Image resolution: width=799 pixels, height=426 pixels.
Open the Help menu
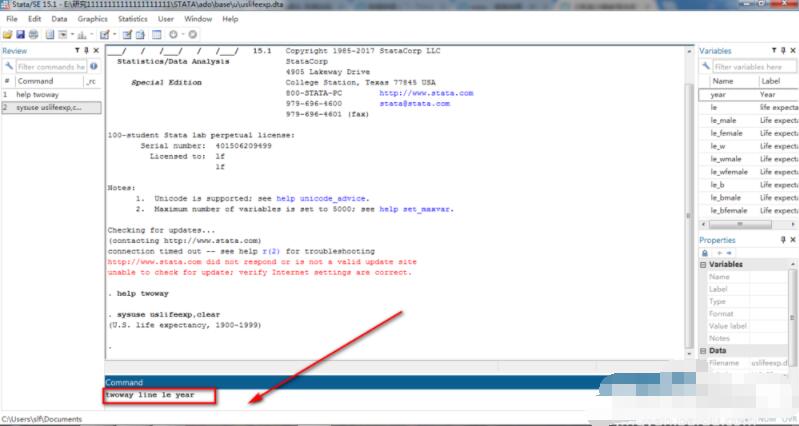(x=230, y=19)
